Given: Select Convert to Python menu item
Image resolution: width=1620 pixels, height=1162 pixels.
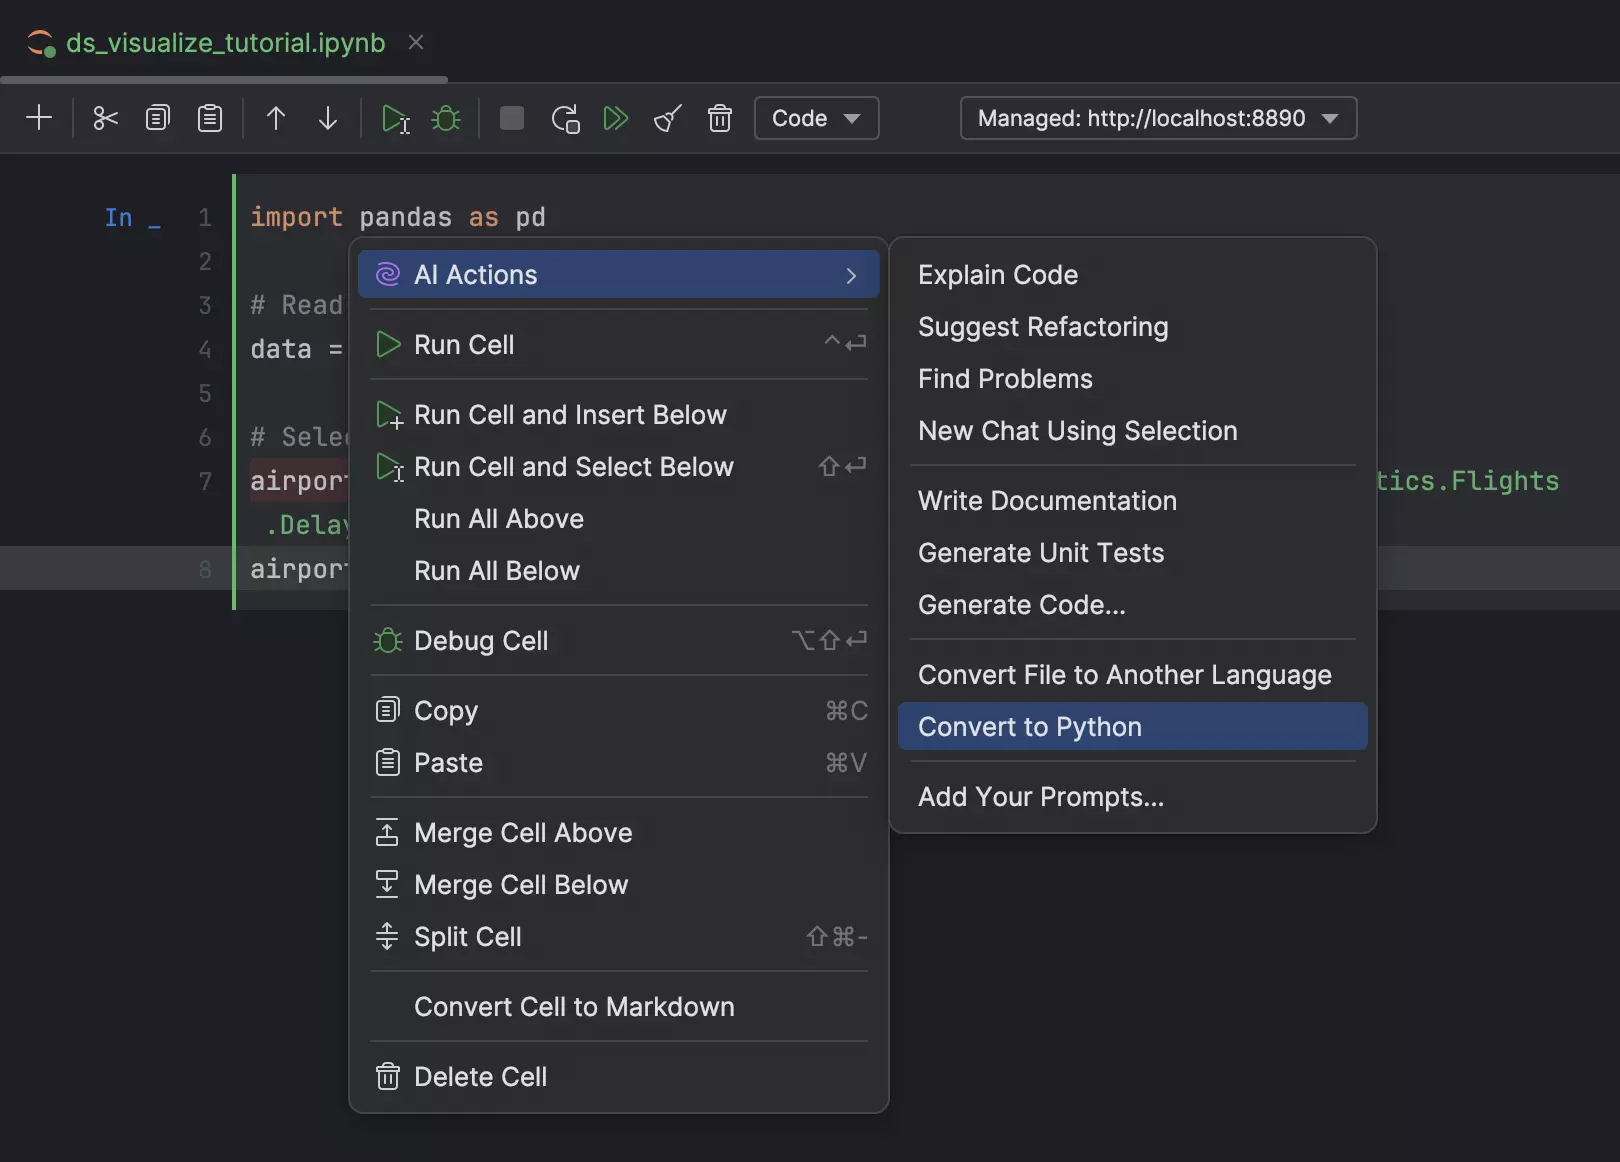Looking at the screenshot, I should (1132, 727).
